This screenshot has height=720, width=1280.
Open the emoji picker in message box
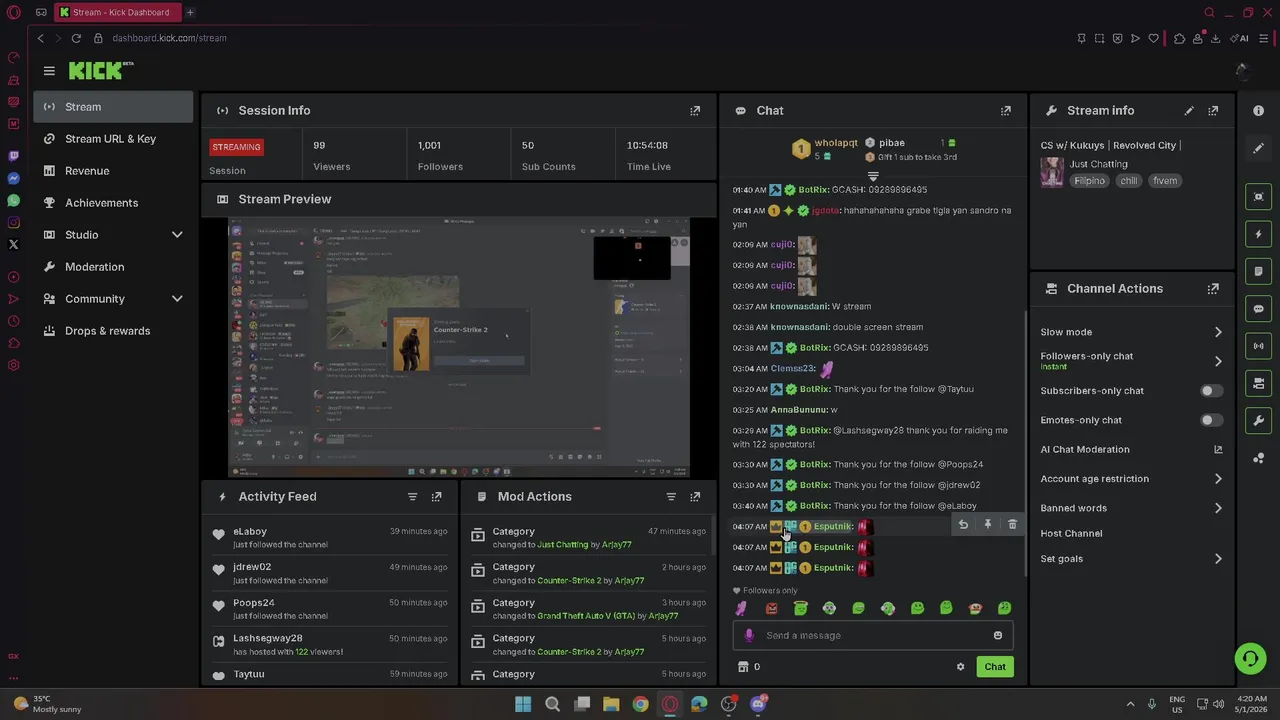[997, 636]
